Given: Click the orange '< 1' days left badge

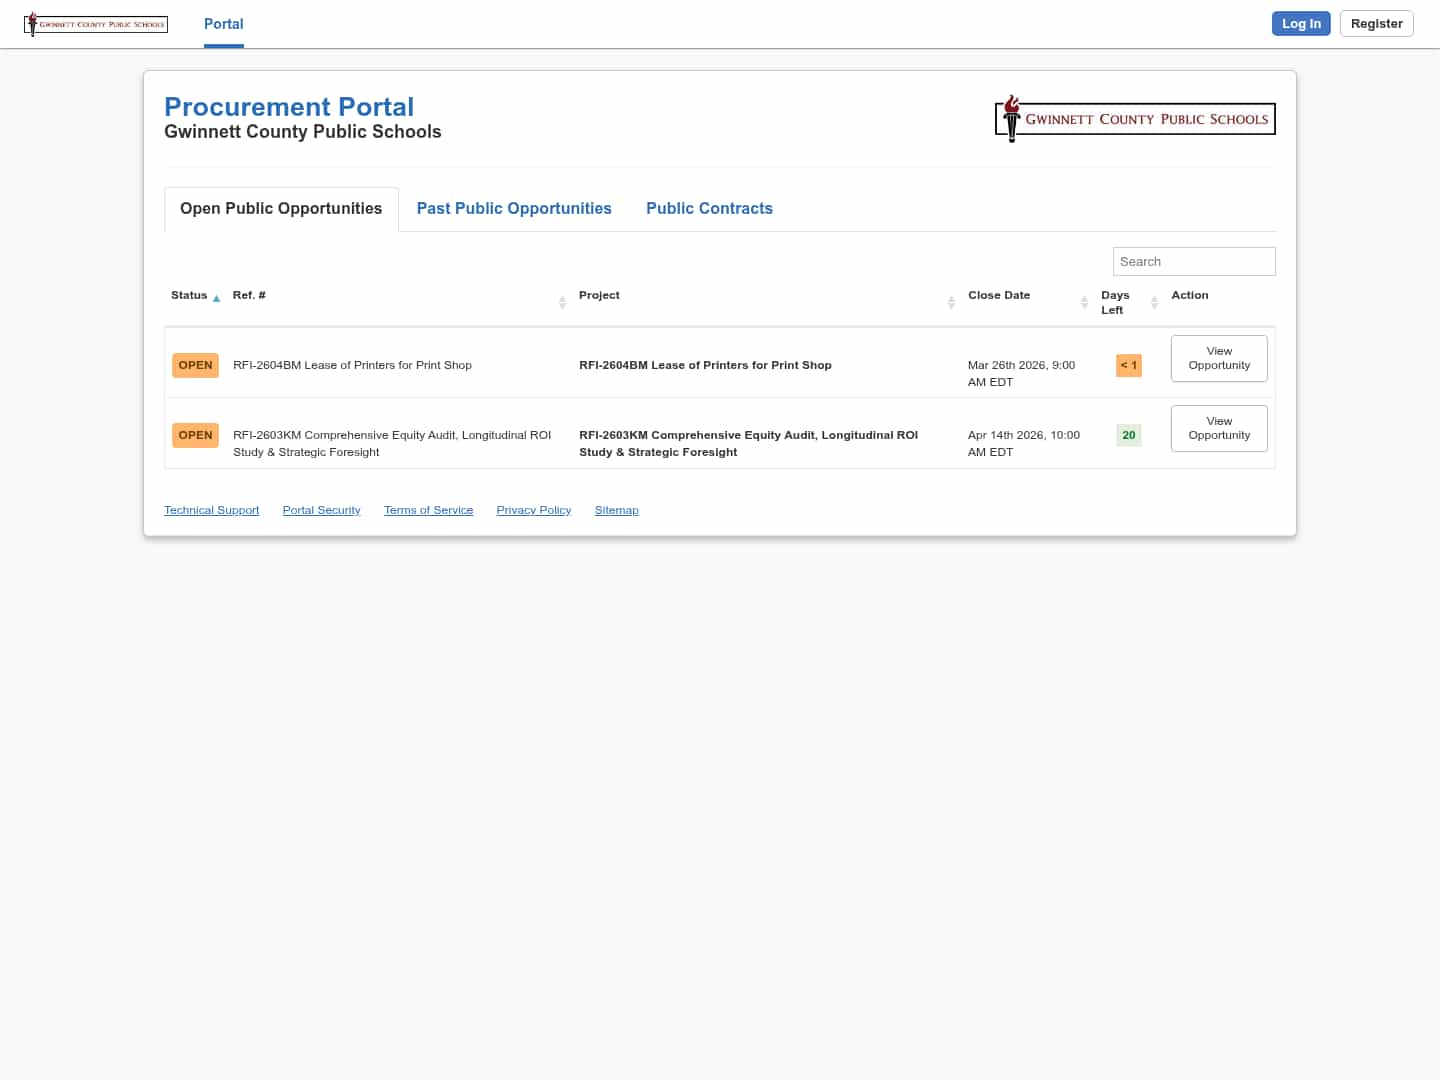Looking at the screenshot, I should (1128, 366).
